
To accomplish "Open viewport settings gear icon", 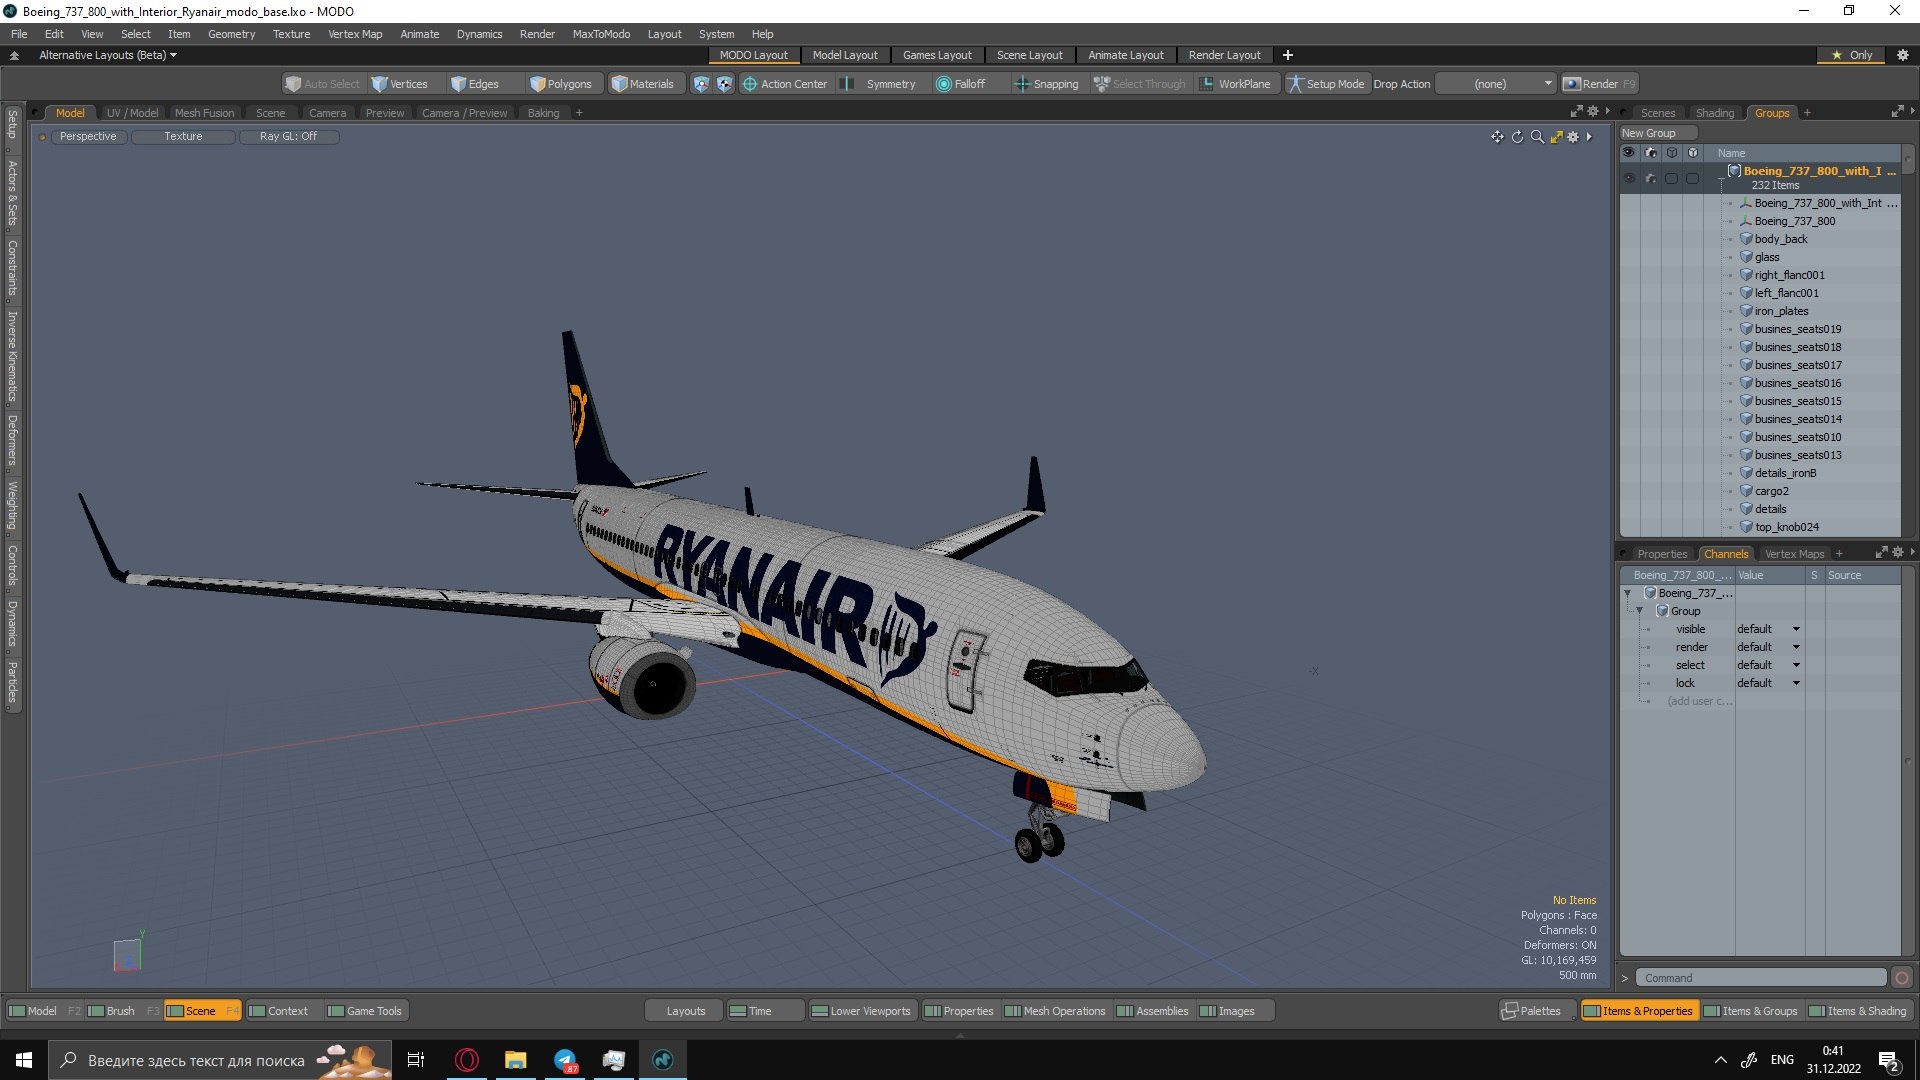I will 1573,137.
